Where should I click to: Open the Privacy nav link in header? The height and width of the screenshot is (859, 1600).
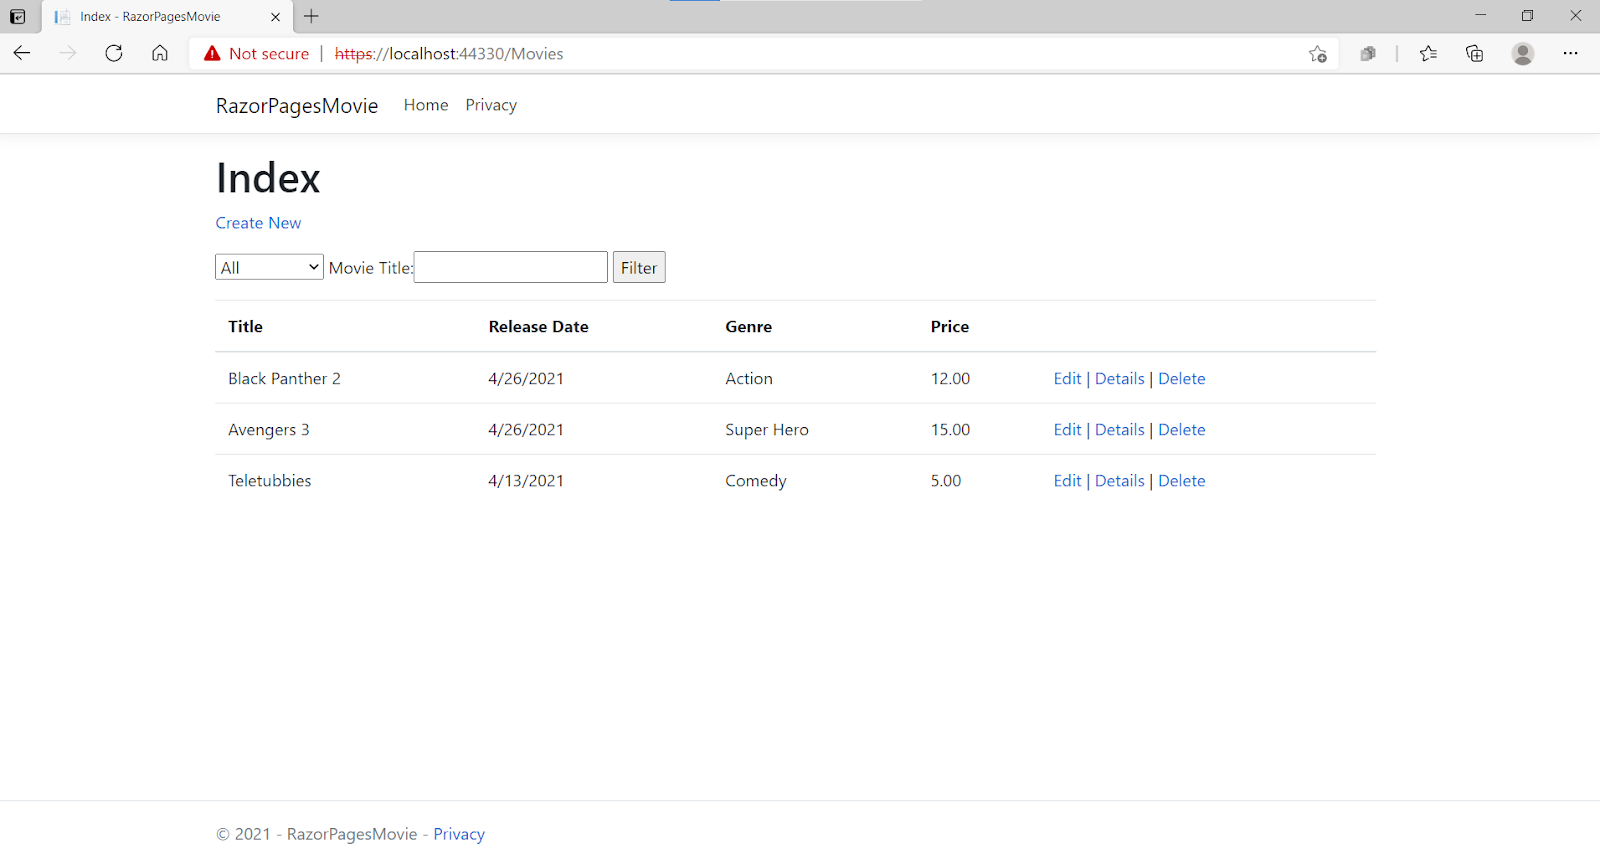(491, 105)
